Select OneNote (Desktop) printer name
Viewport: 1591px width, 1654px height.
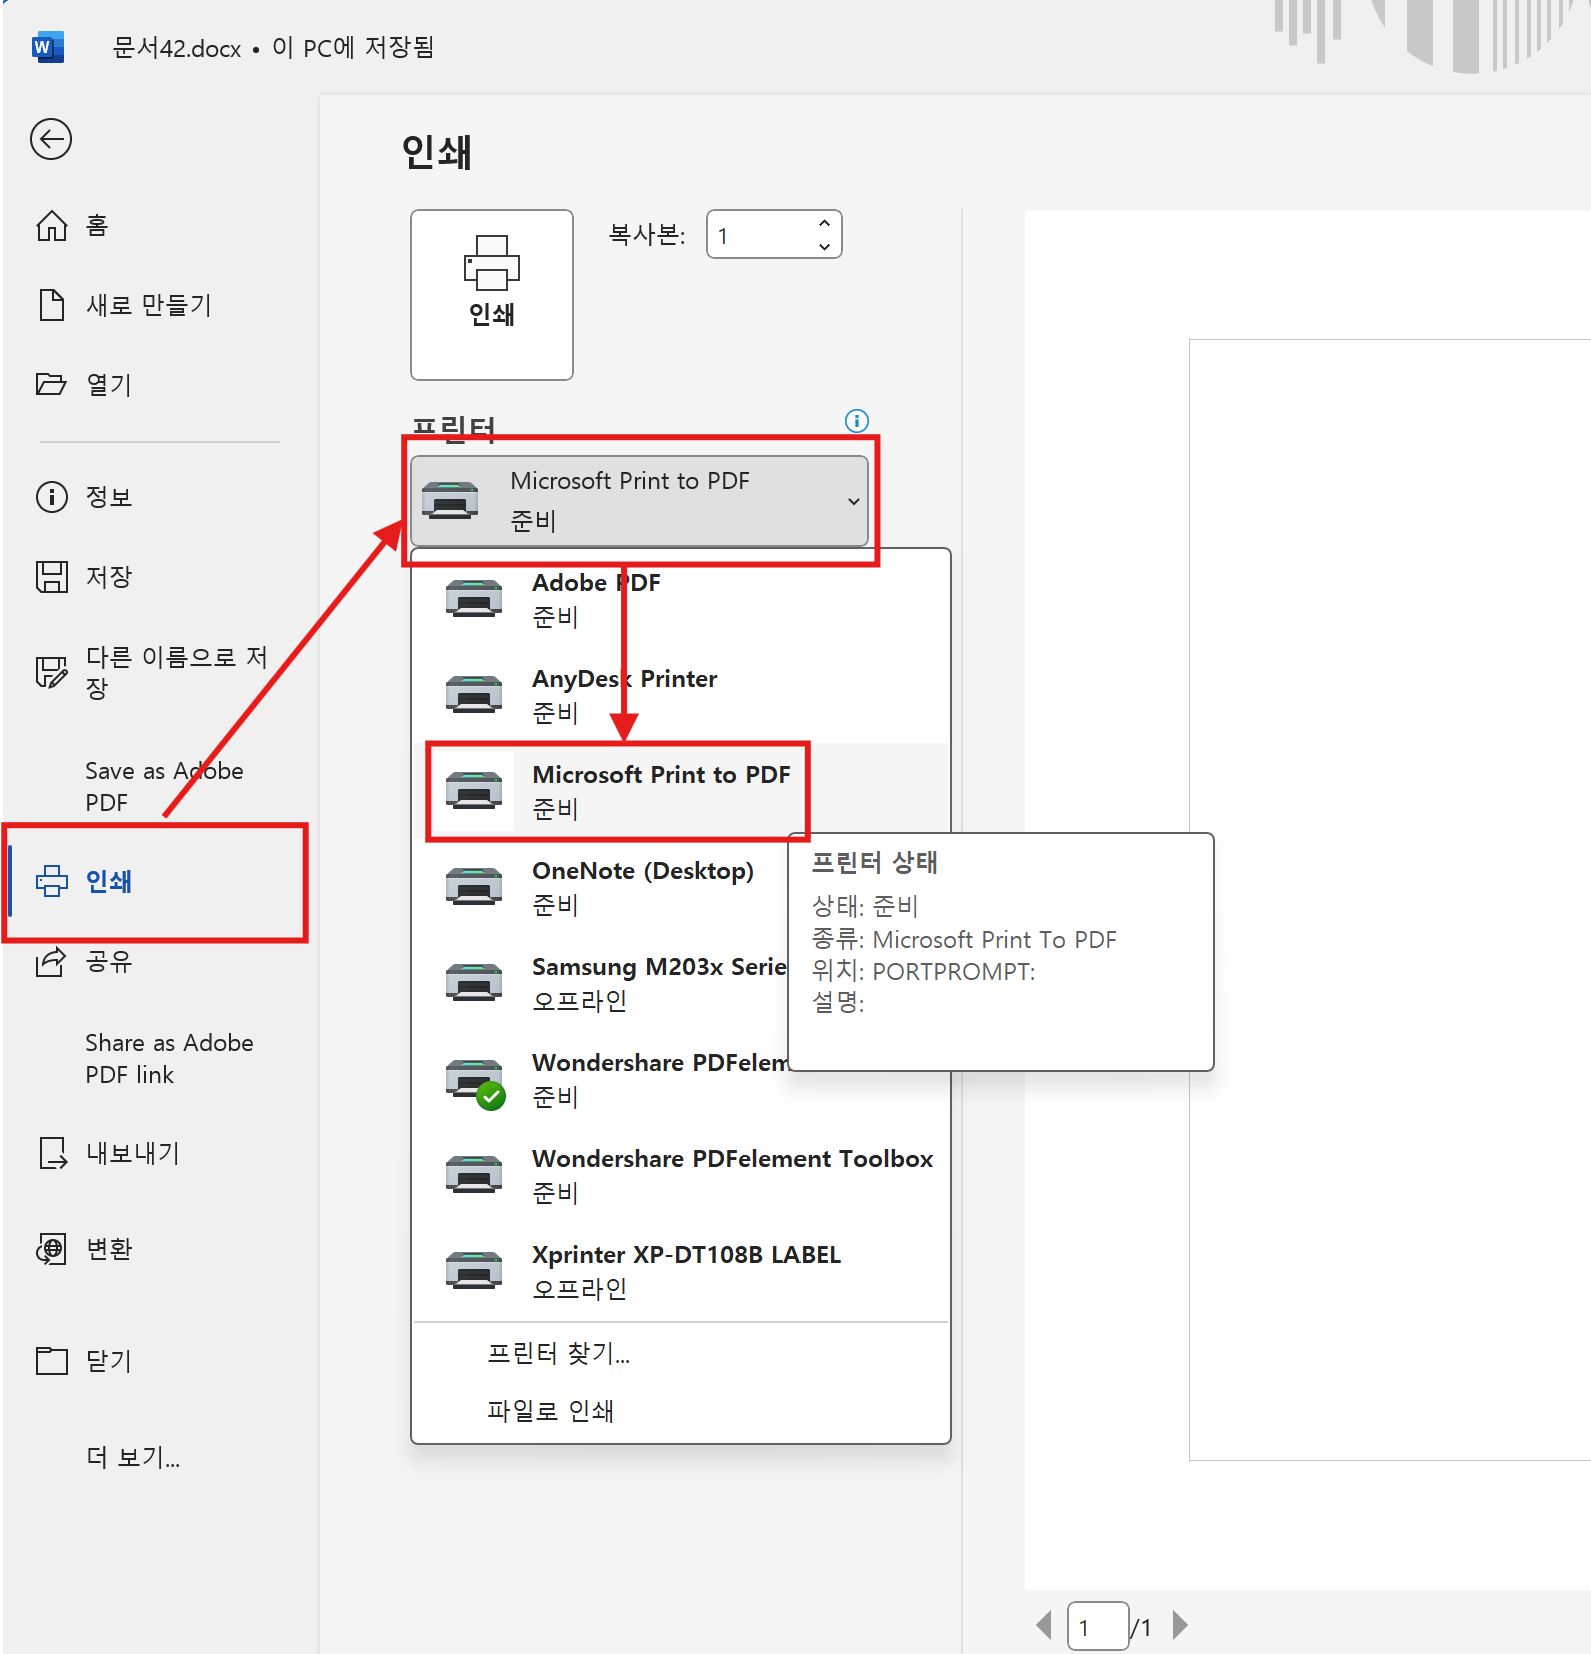click(643, 871)
